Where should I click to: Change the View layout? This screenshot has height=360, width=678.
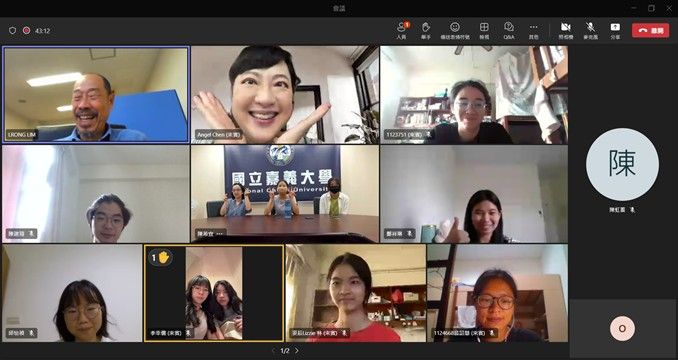point(484,30)
